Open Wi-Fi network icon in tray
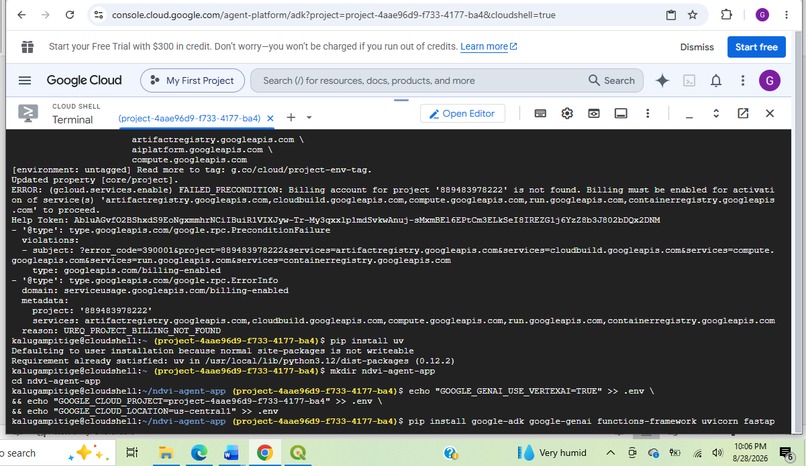 [698, 453]
